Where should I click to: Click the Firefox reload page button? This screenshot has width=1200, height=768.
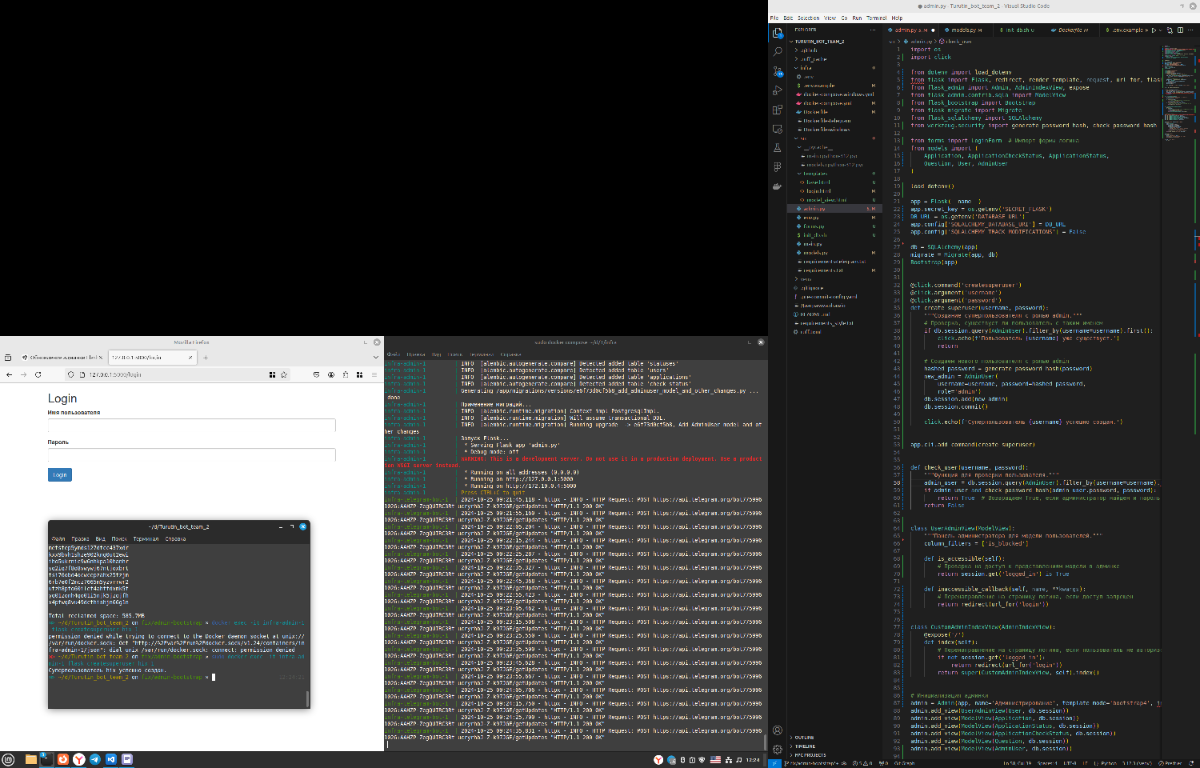point(38,374)
